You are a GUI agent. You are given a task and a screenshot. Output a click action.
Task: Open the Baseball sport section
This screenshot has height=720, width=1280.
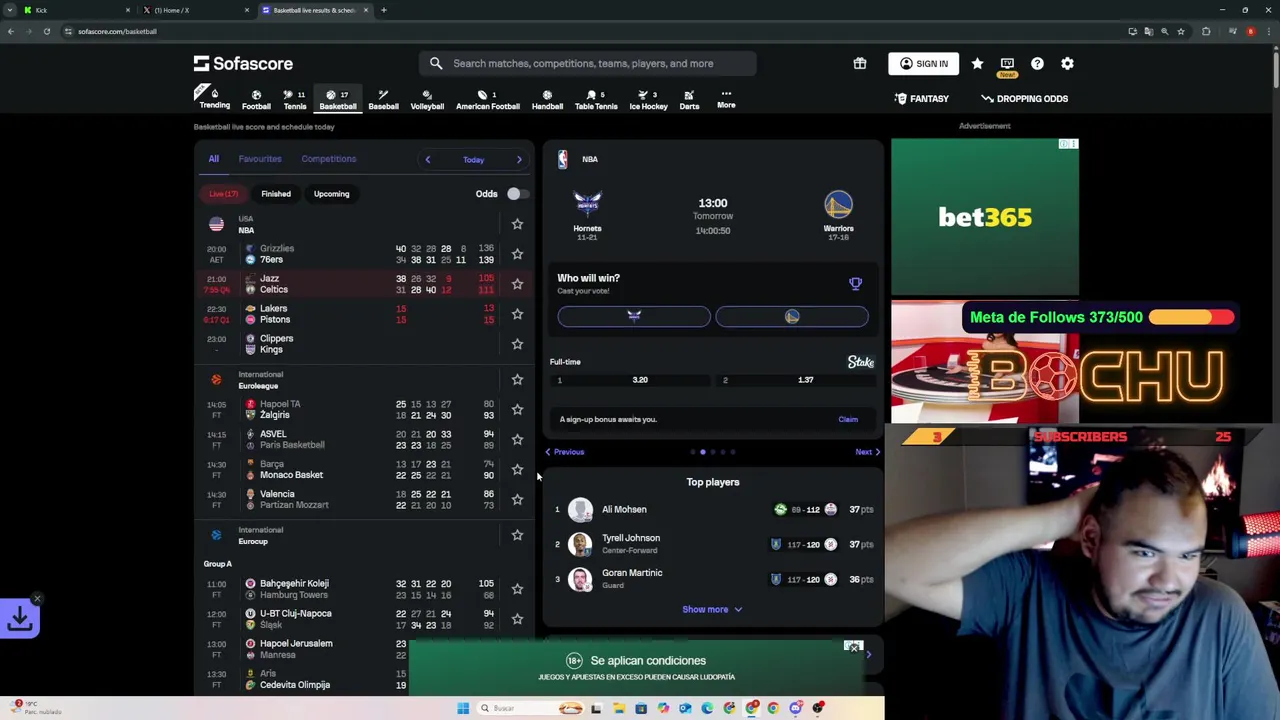point(383,99)
